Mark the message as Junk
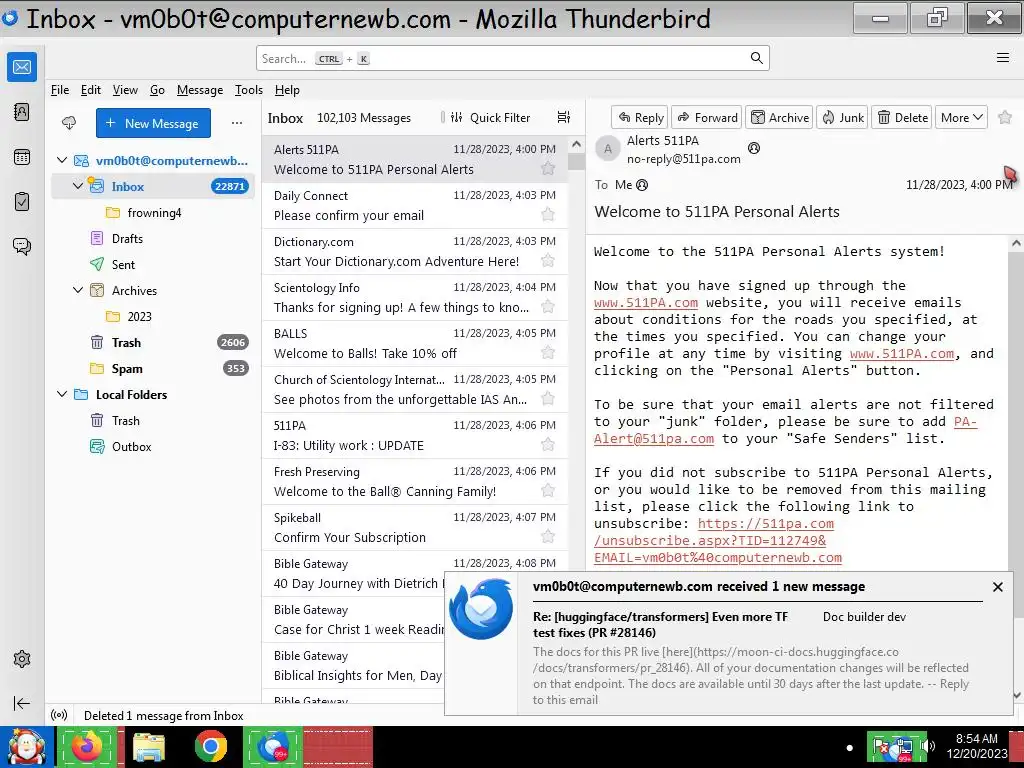The image size is (1024, 768). click(842, 118)
